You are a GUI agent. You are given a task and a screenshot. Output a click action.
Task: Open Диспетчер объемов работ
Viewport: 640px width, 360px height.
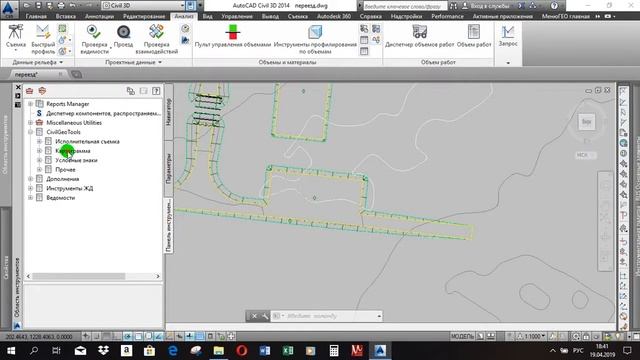pyautogui.click(x=420, y=37)
